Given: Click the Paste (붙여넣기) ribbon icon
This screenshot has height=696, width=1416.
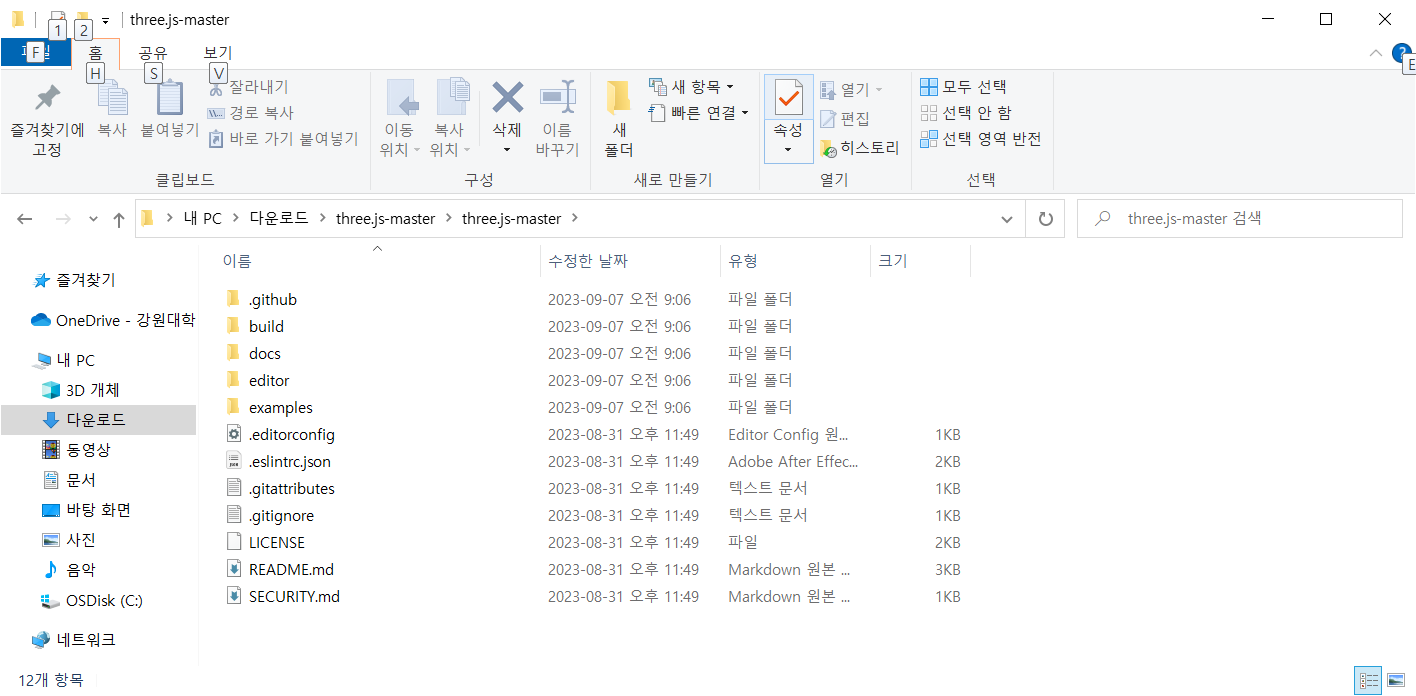Looking at the screenshot, I should 169,99.
